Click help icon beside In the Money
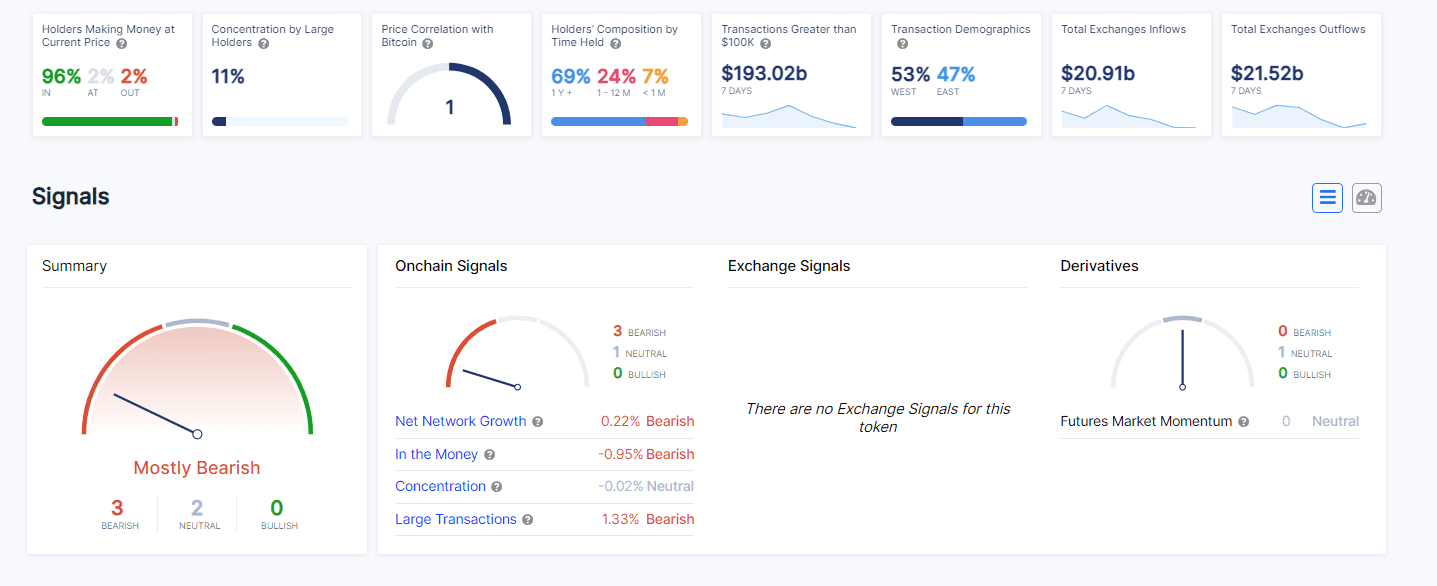 [x=490, y=455]
